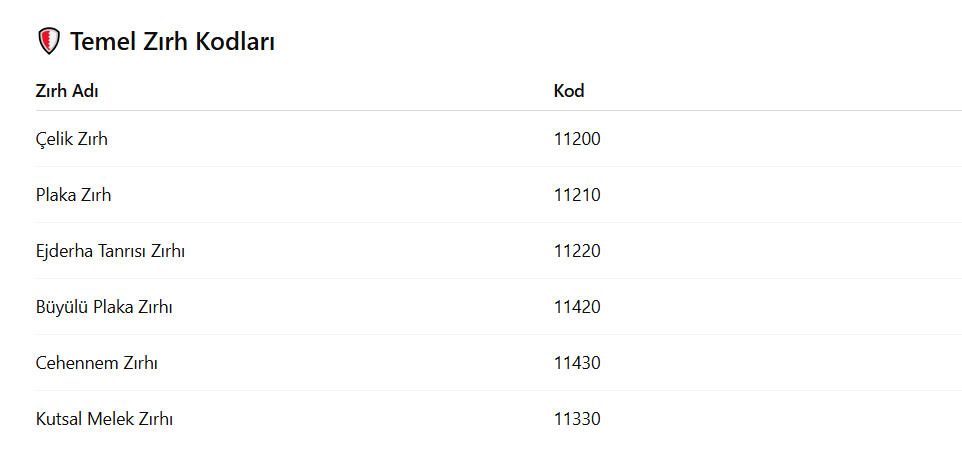The height and width of the screenshot is (474, 962).
Task: Click the Ejderha Tanrısı Zırhı name
Action: click(110, 251)
